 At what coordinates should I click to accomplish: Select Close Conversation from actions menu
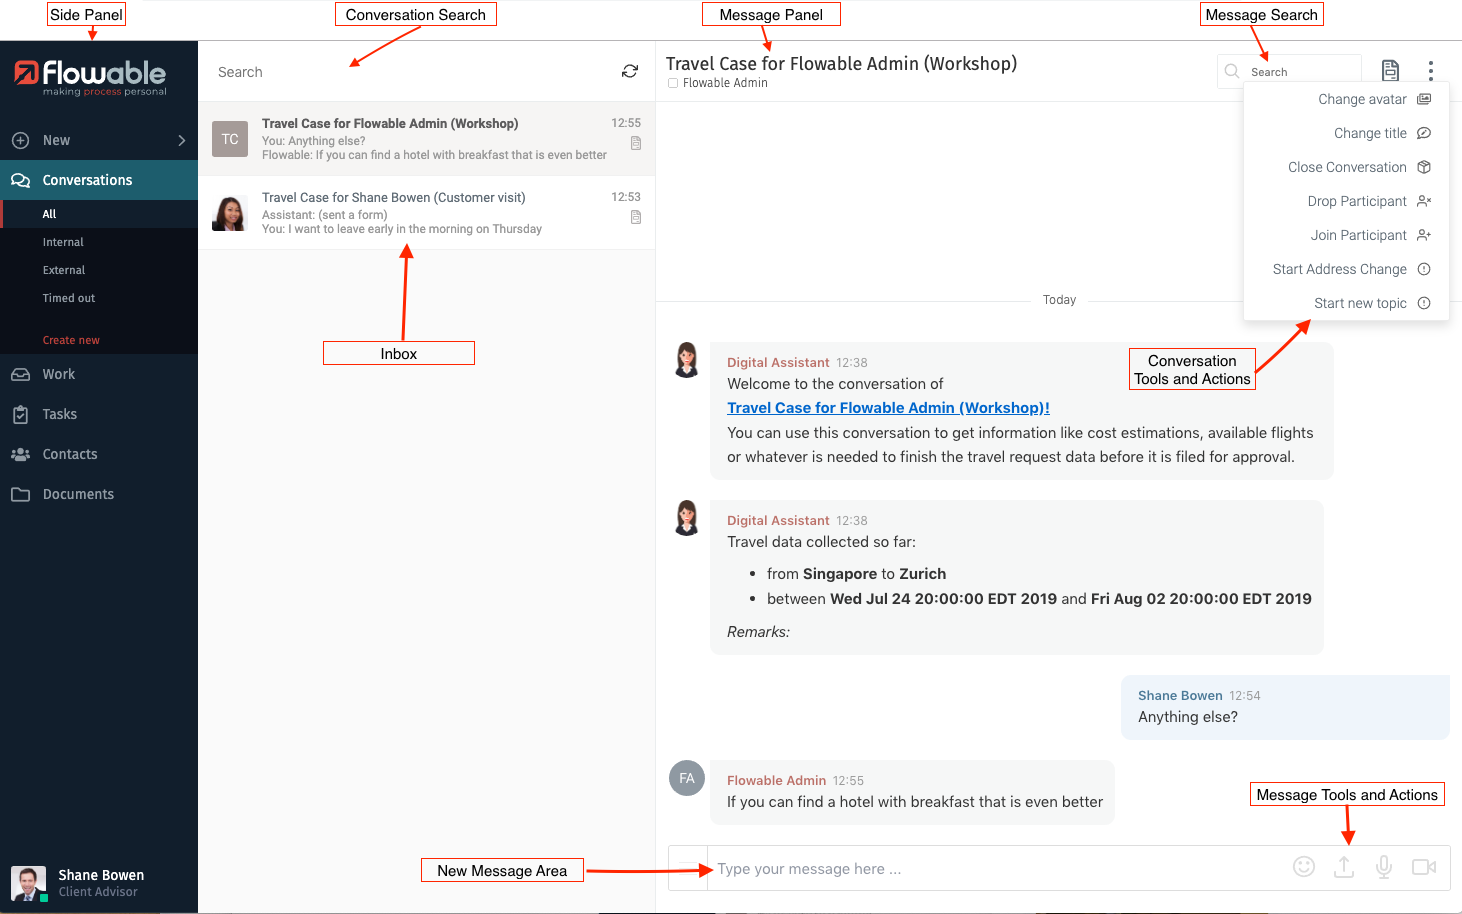coord(1347,167)
